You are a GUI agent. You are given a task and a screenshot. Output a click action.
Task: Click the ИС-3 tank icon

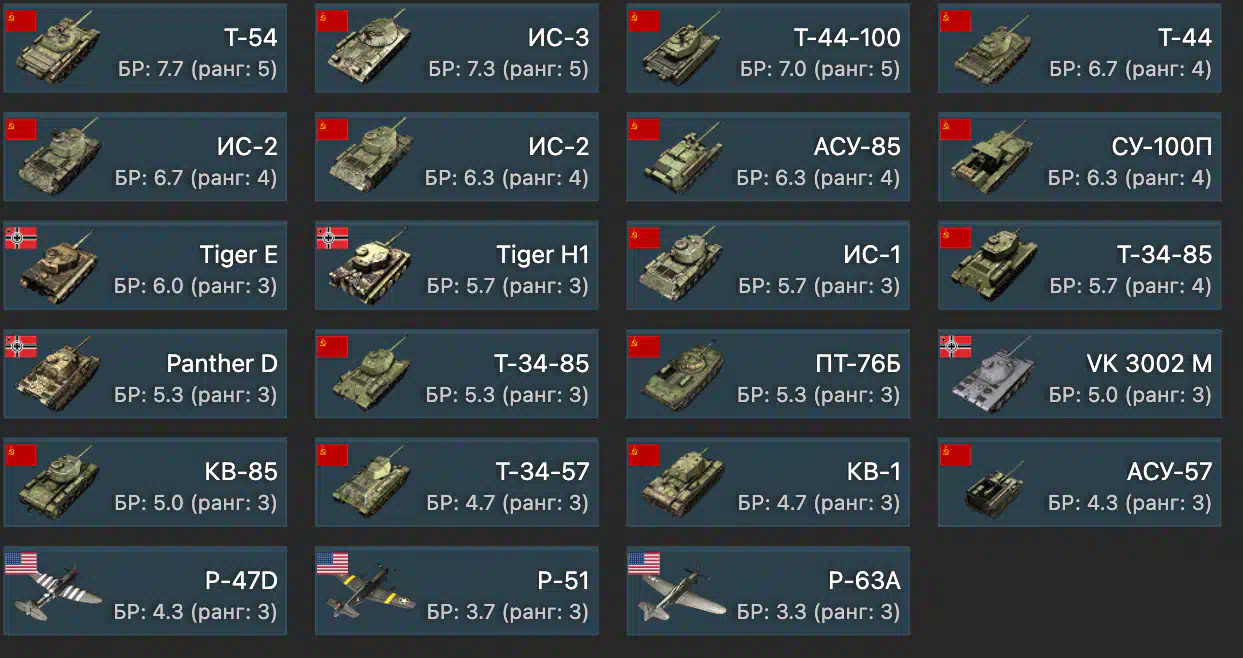coord(370,50)
